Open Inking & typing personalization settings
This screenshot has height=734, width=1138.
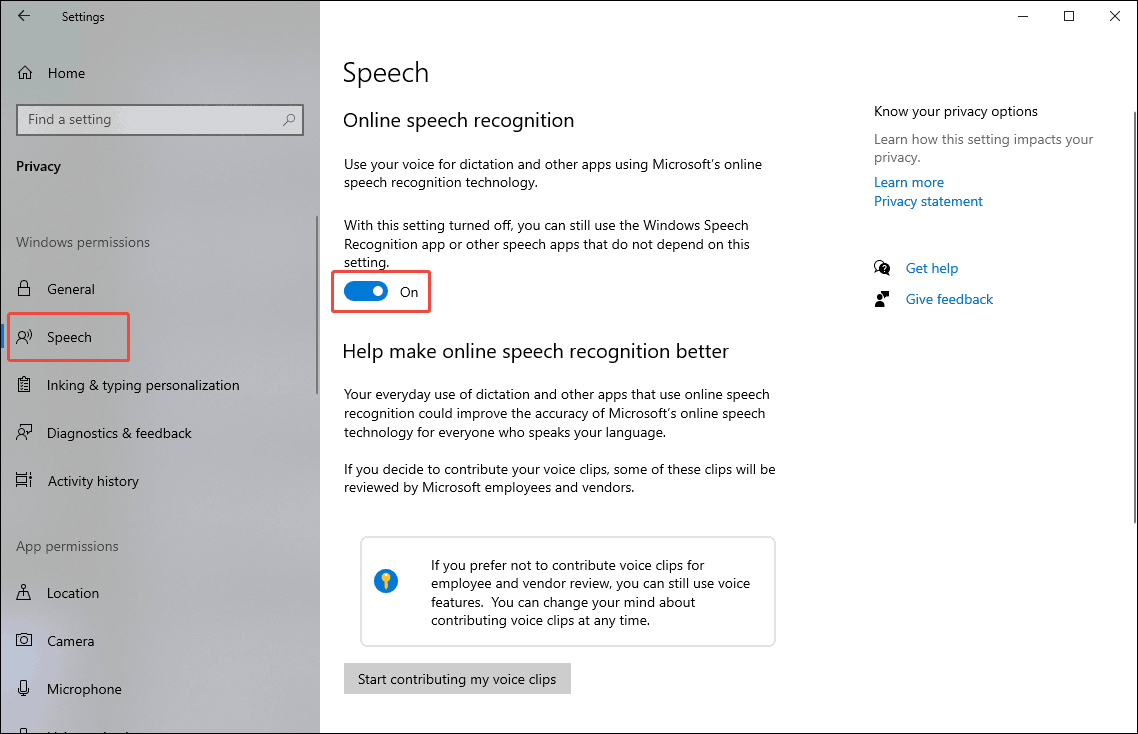143,385
